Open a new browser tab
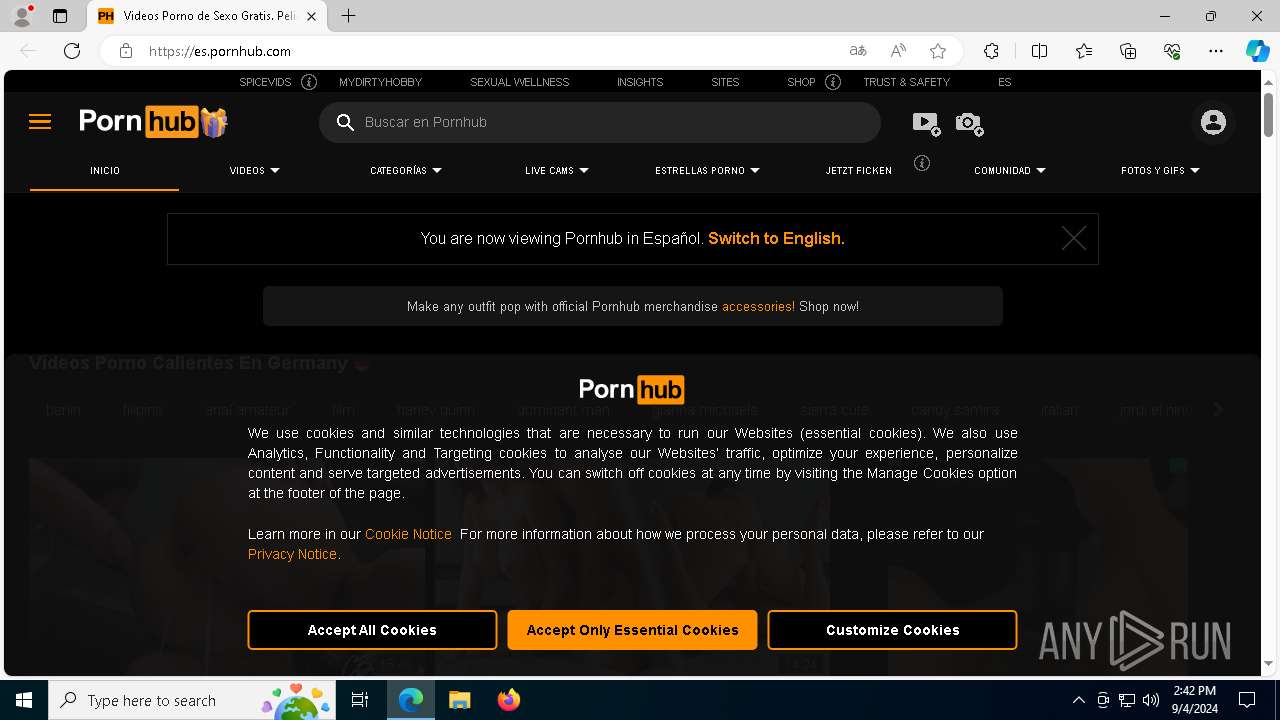The height and width of the screenshot is (720, 1280). (x=348, y=16)
